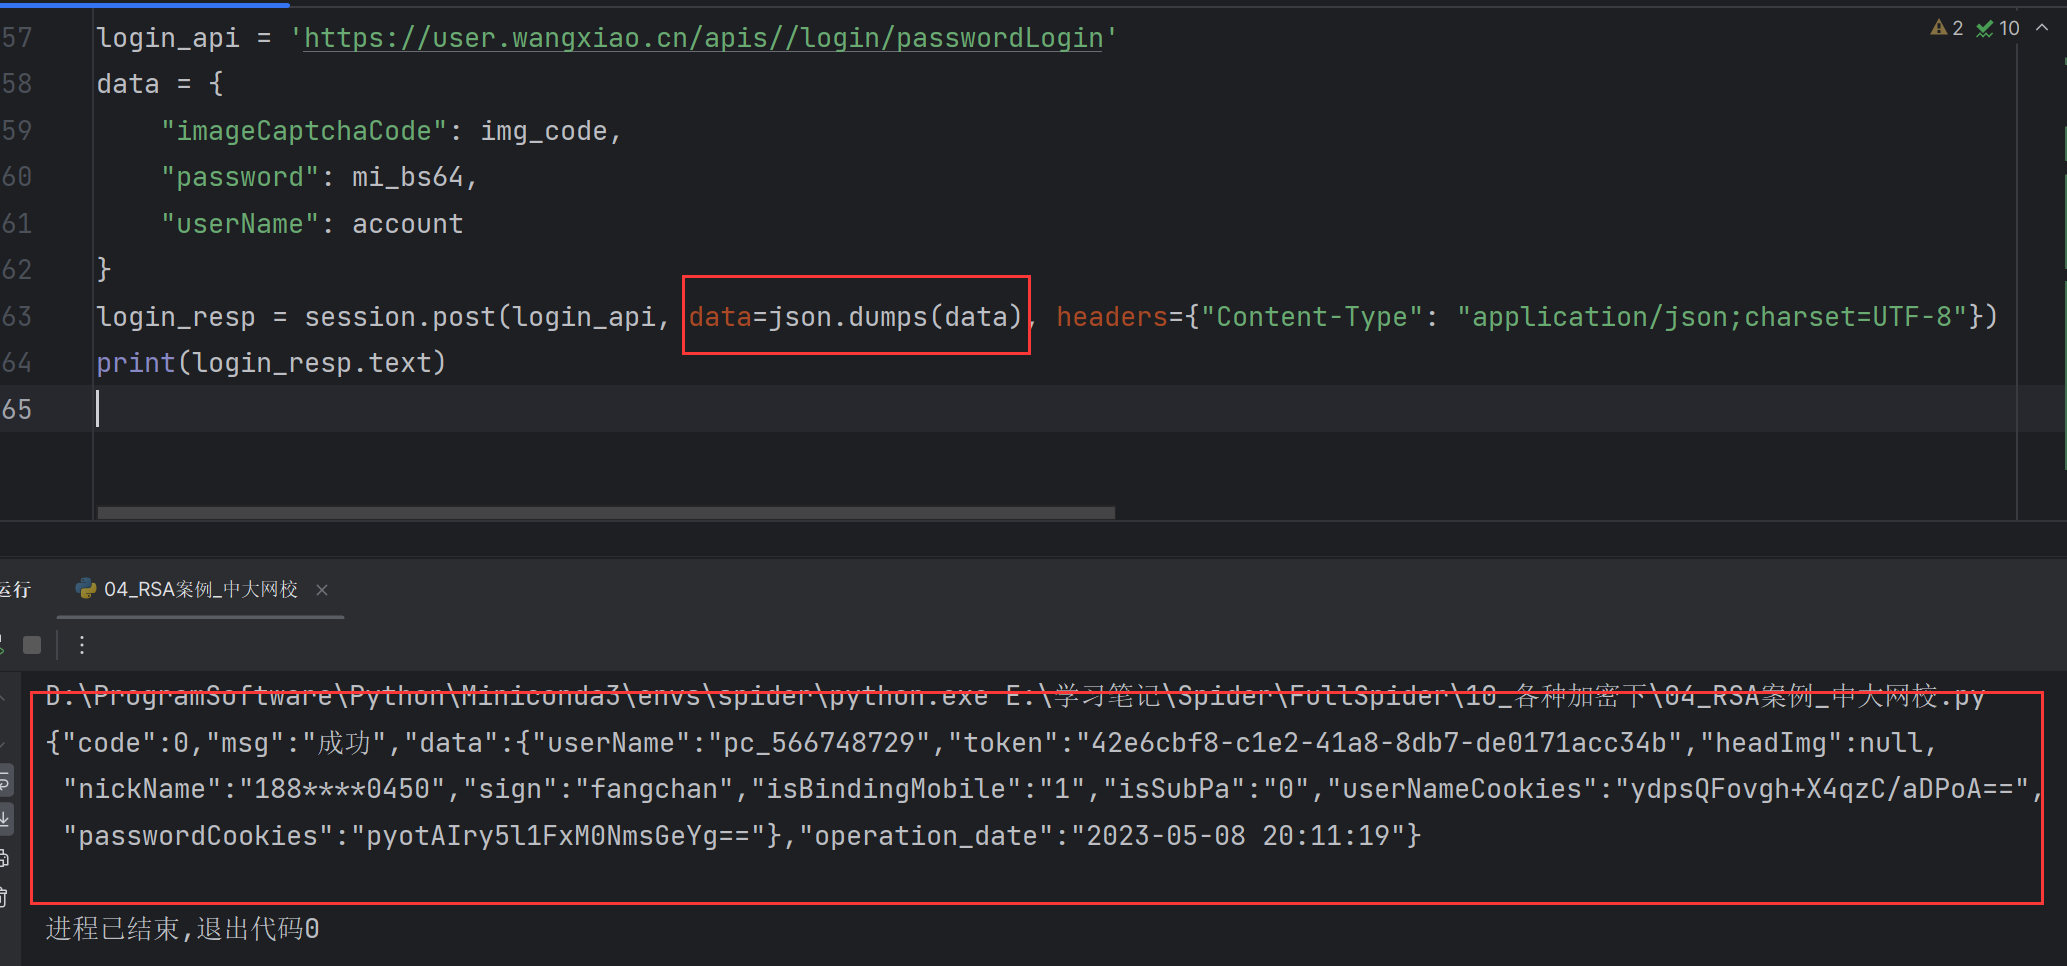Click the gutter at line 60
Viewport: 2067px width, 966px height.
click(x=17, y=177)
